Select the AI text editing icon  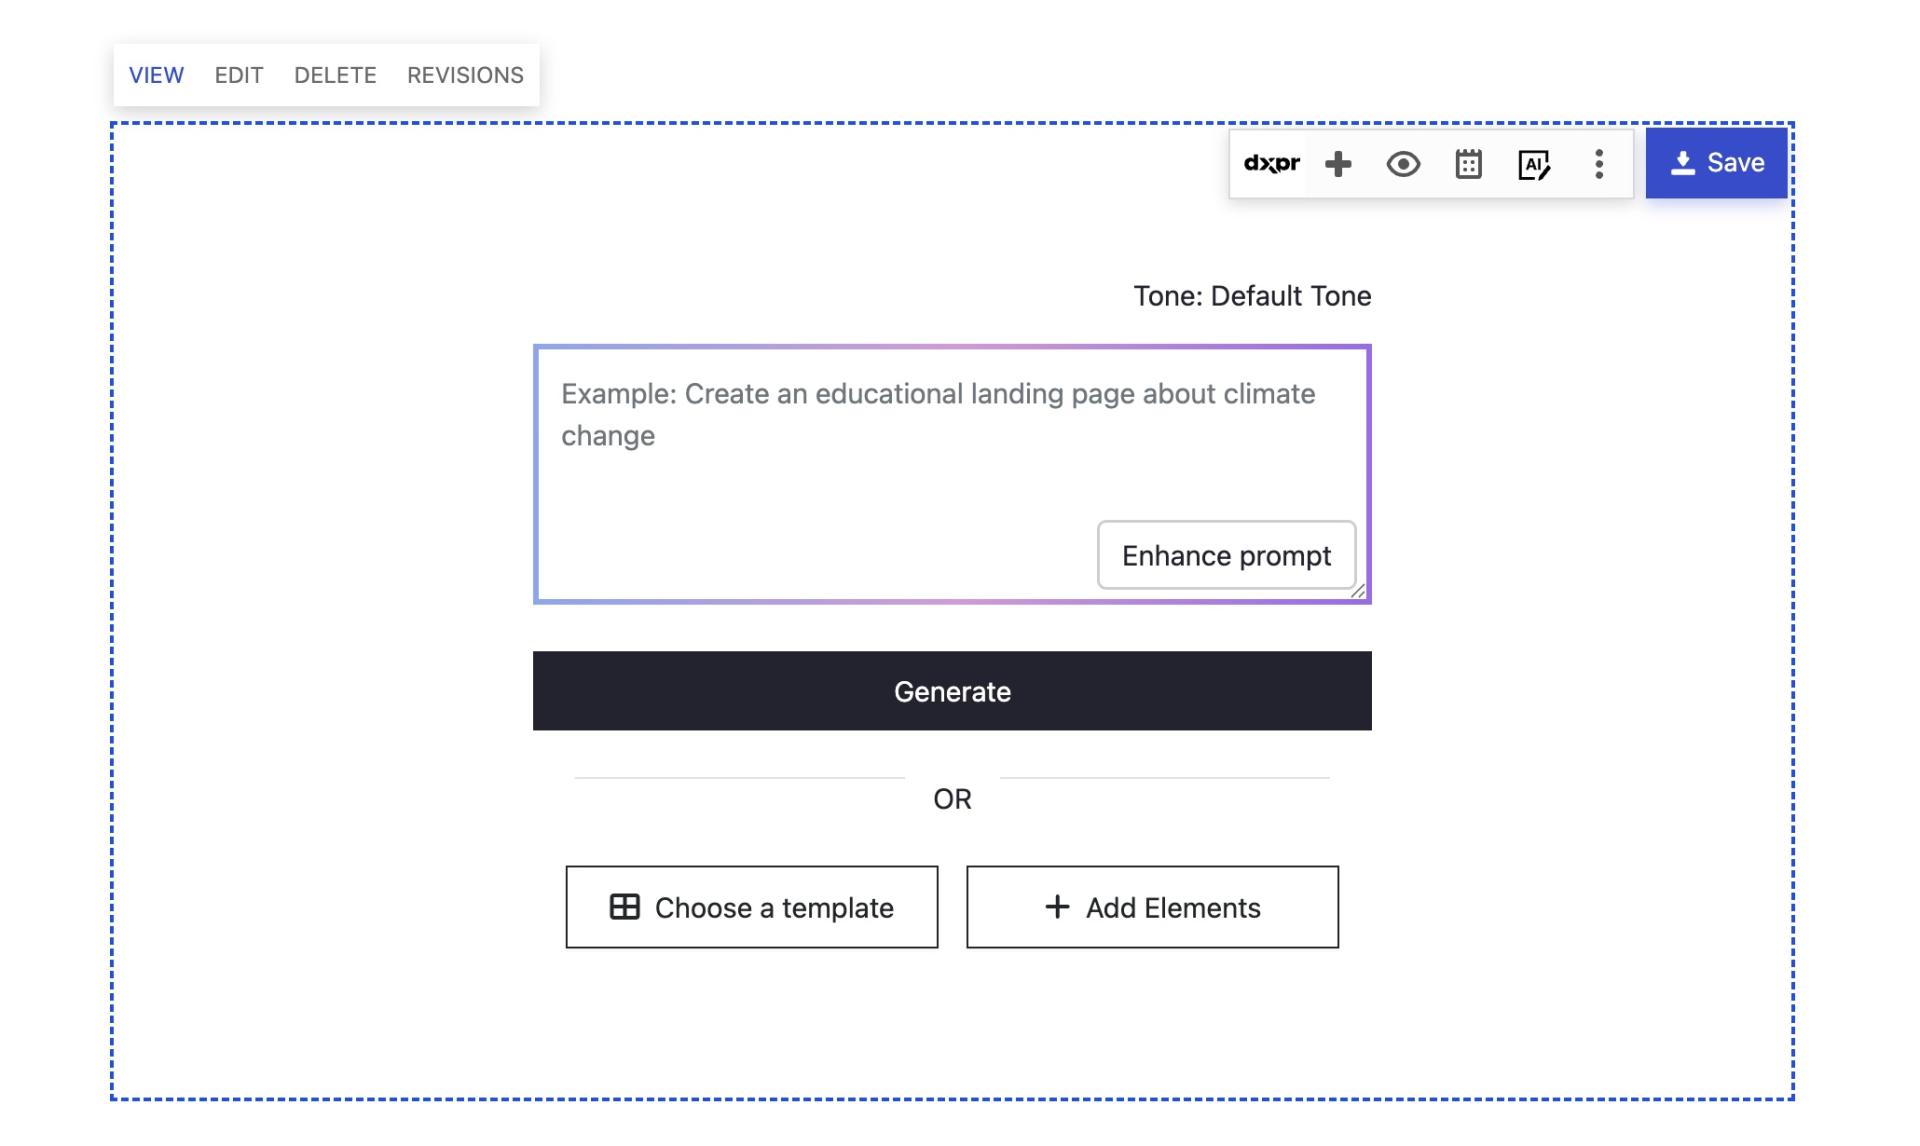pyautogui.click(x=1535, y=163)
